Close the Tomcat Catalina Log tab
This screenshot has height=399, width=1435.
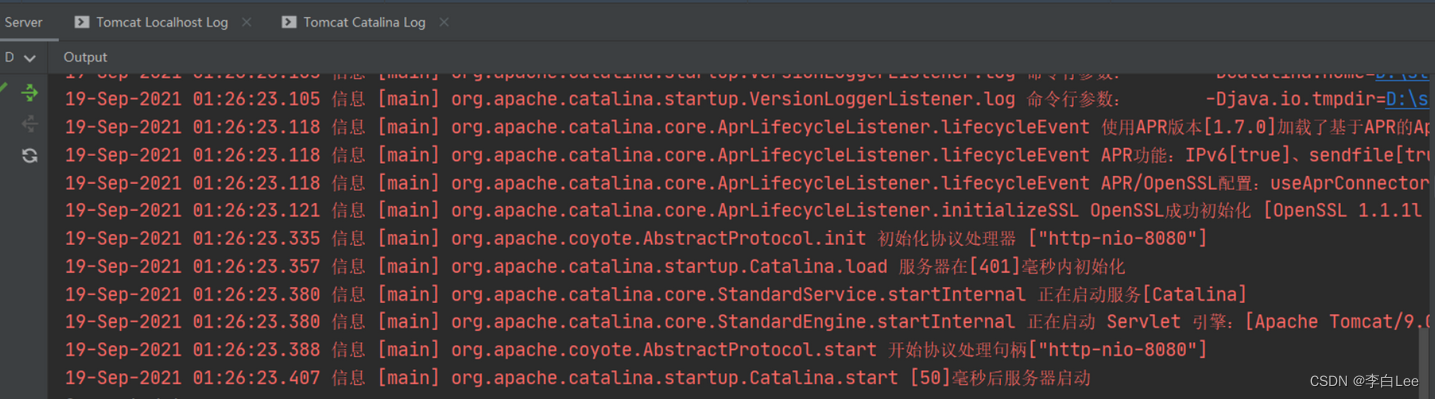[x=444, y=22]
